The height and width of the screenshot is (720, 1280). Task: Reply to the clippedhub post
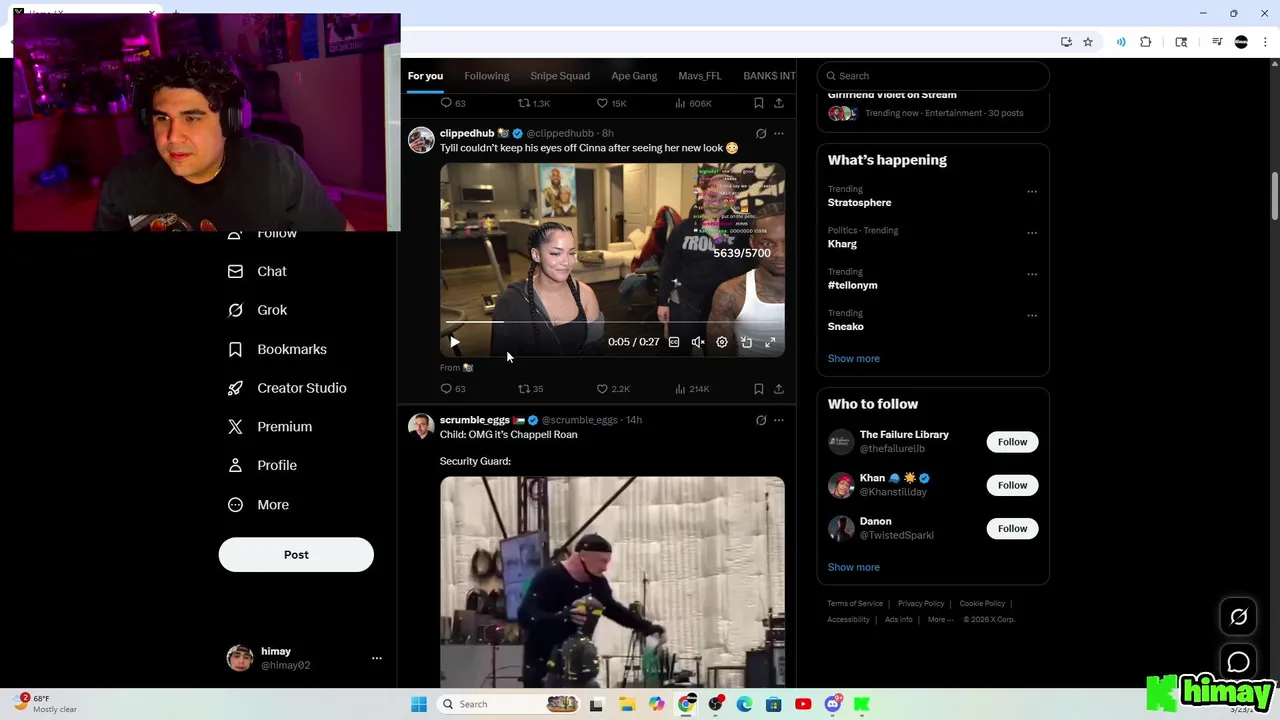453,389
